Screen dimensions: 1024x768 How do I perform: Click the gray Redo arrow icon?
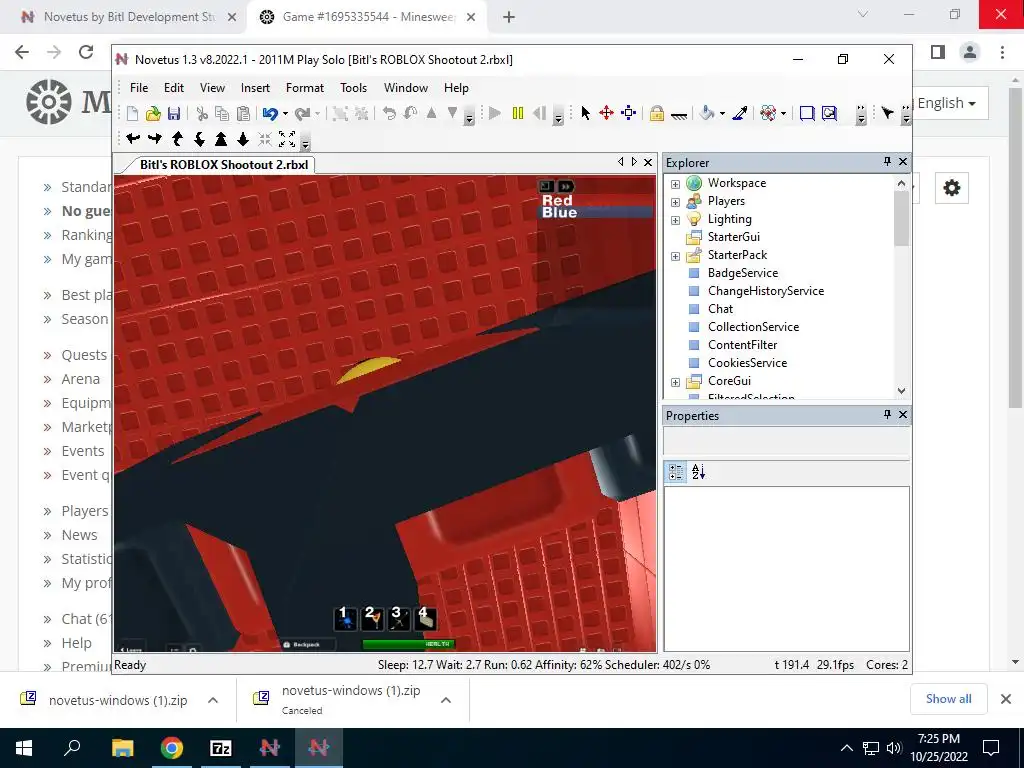302,114
